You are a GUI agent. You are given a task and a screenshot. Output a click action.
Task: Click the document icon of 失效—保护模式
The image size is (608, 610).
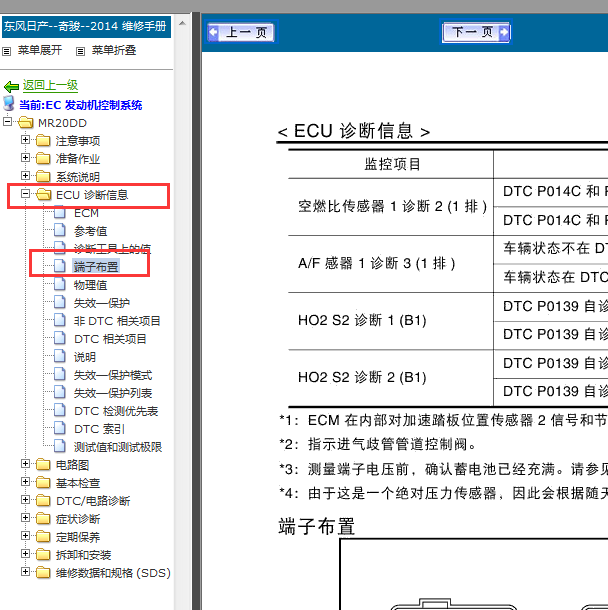(x=60, y=374)
